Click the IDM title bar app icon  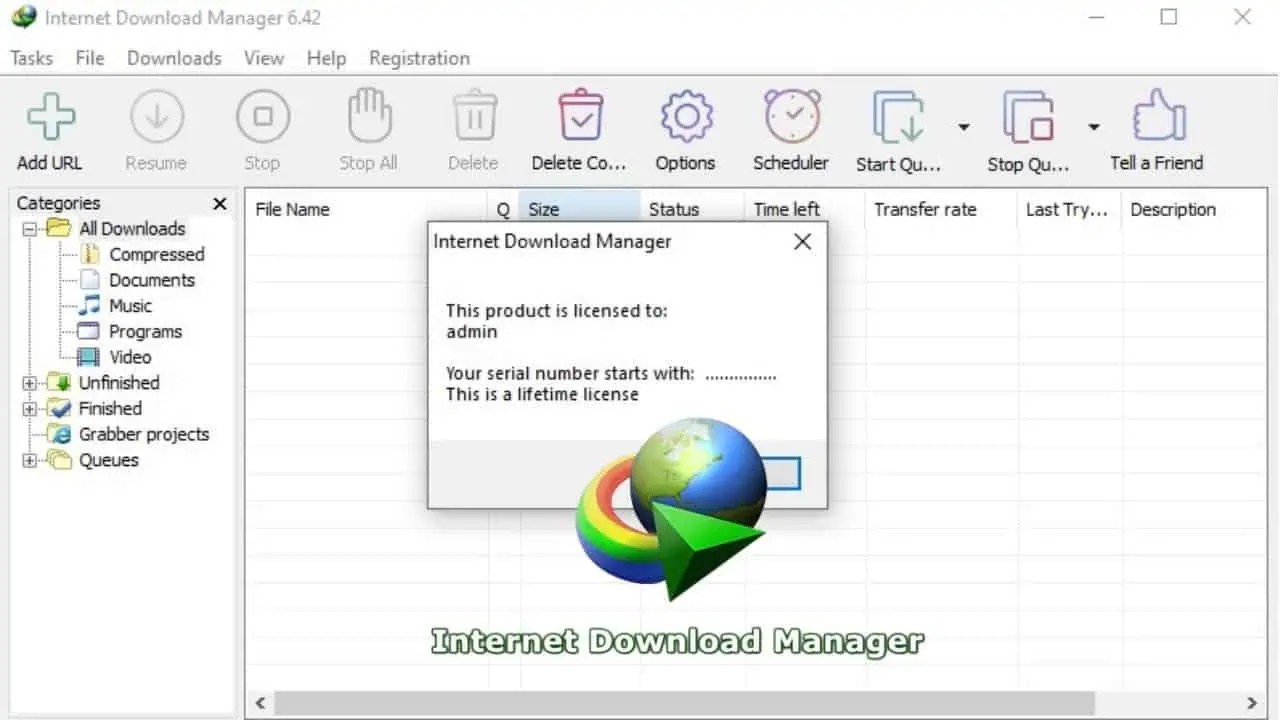pyautogui.click(x=23, y=18)
